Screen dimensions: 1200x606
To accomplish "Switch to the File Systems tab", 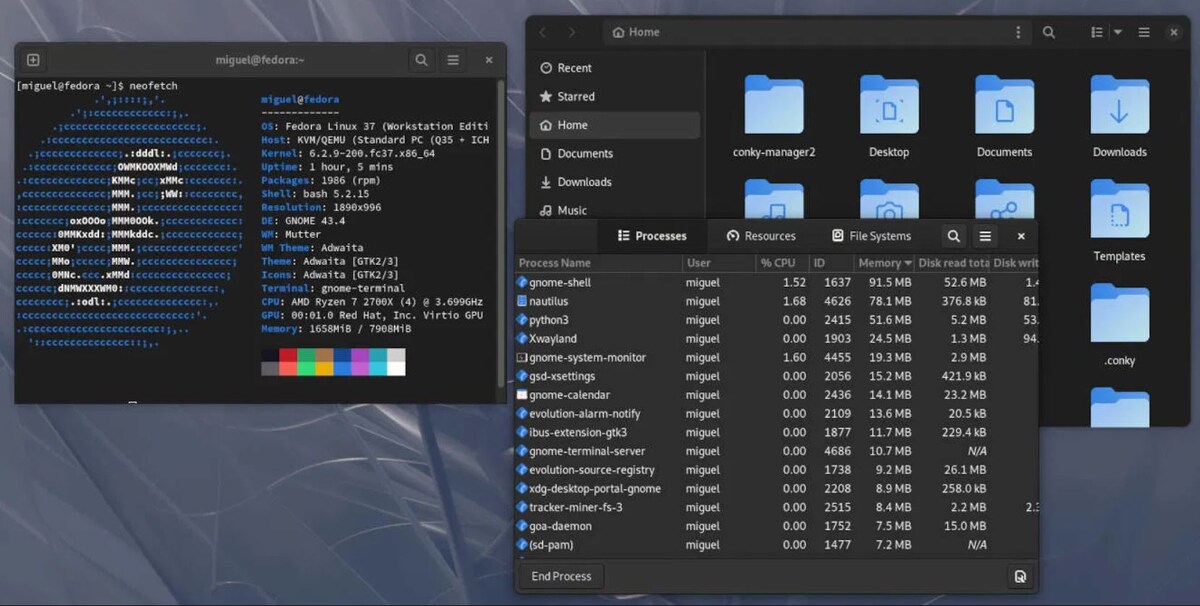I will (x=871, y=236).
